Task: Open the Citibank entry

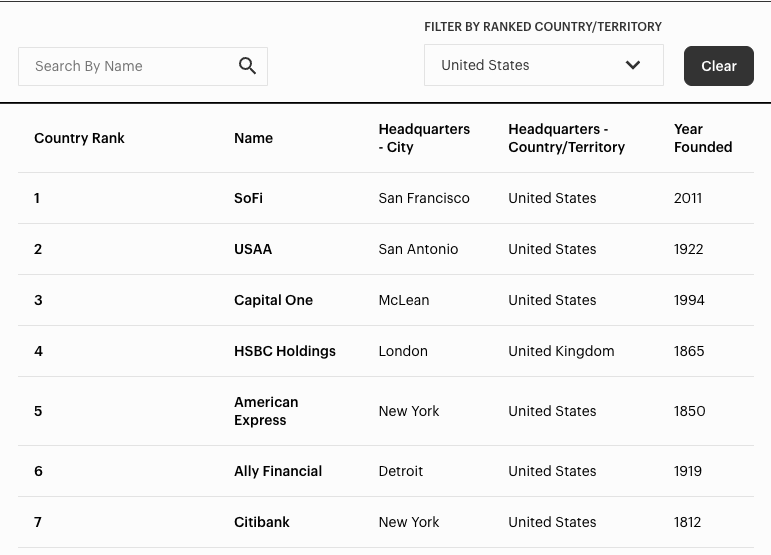Action: 262,522
